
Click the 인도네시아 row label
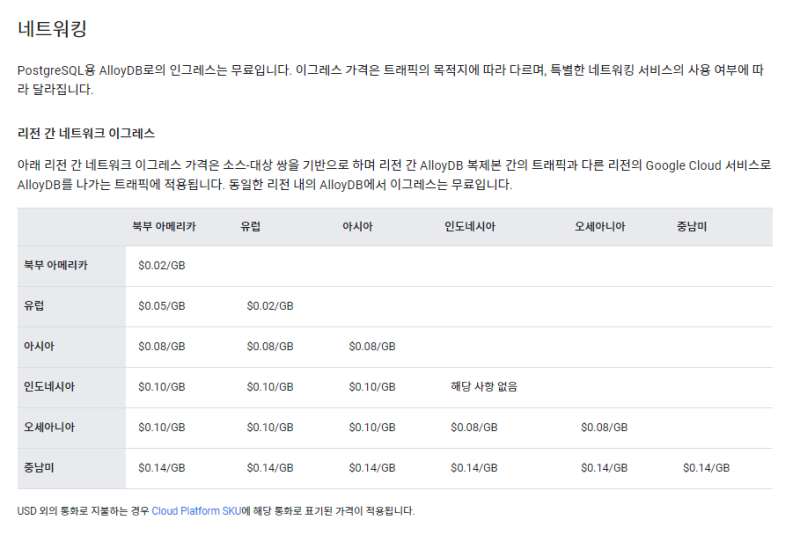coord(49,386)
